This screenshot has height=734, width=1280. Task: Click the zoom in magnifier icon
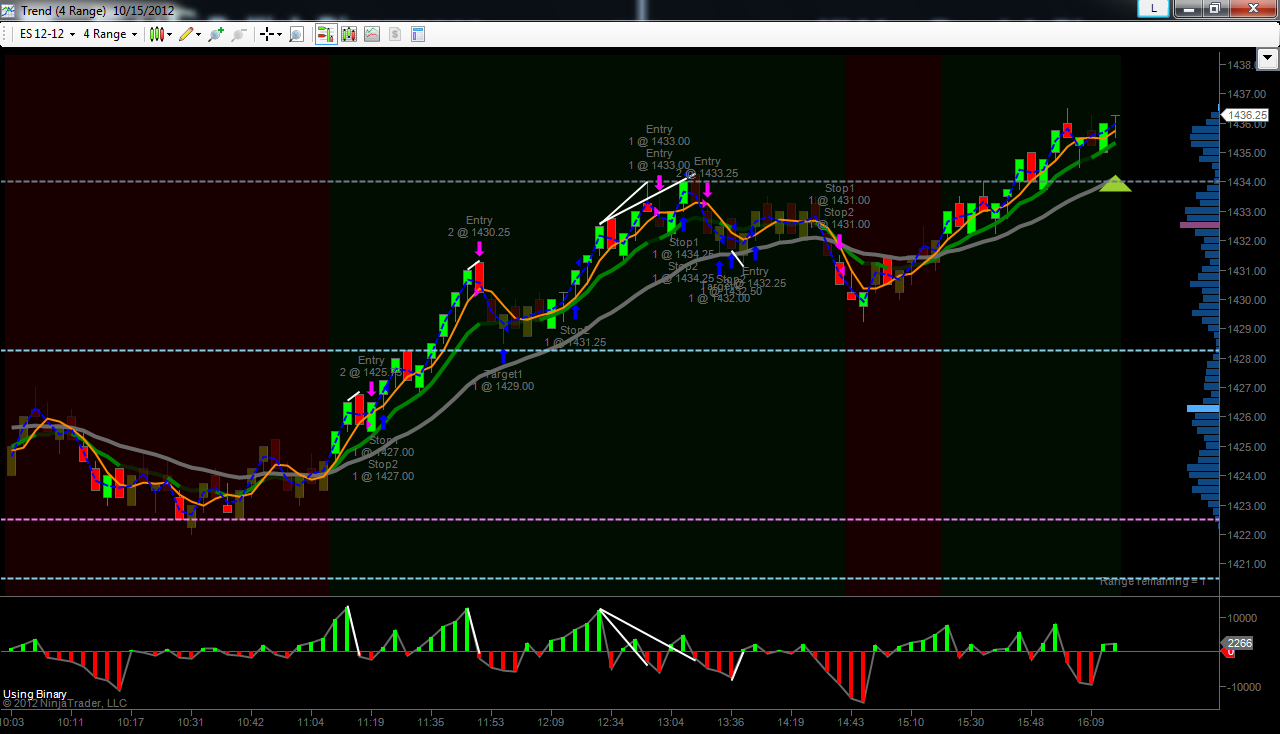[x=215, y=34]
